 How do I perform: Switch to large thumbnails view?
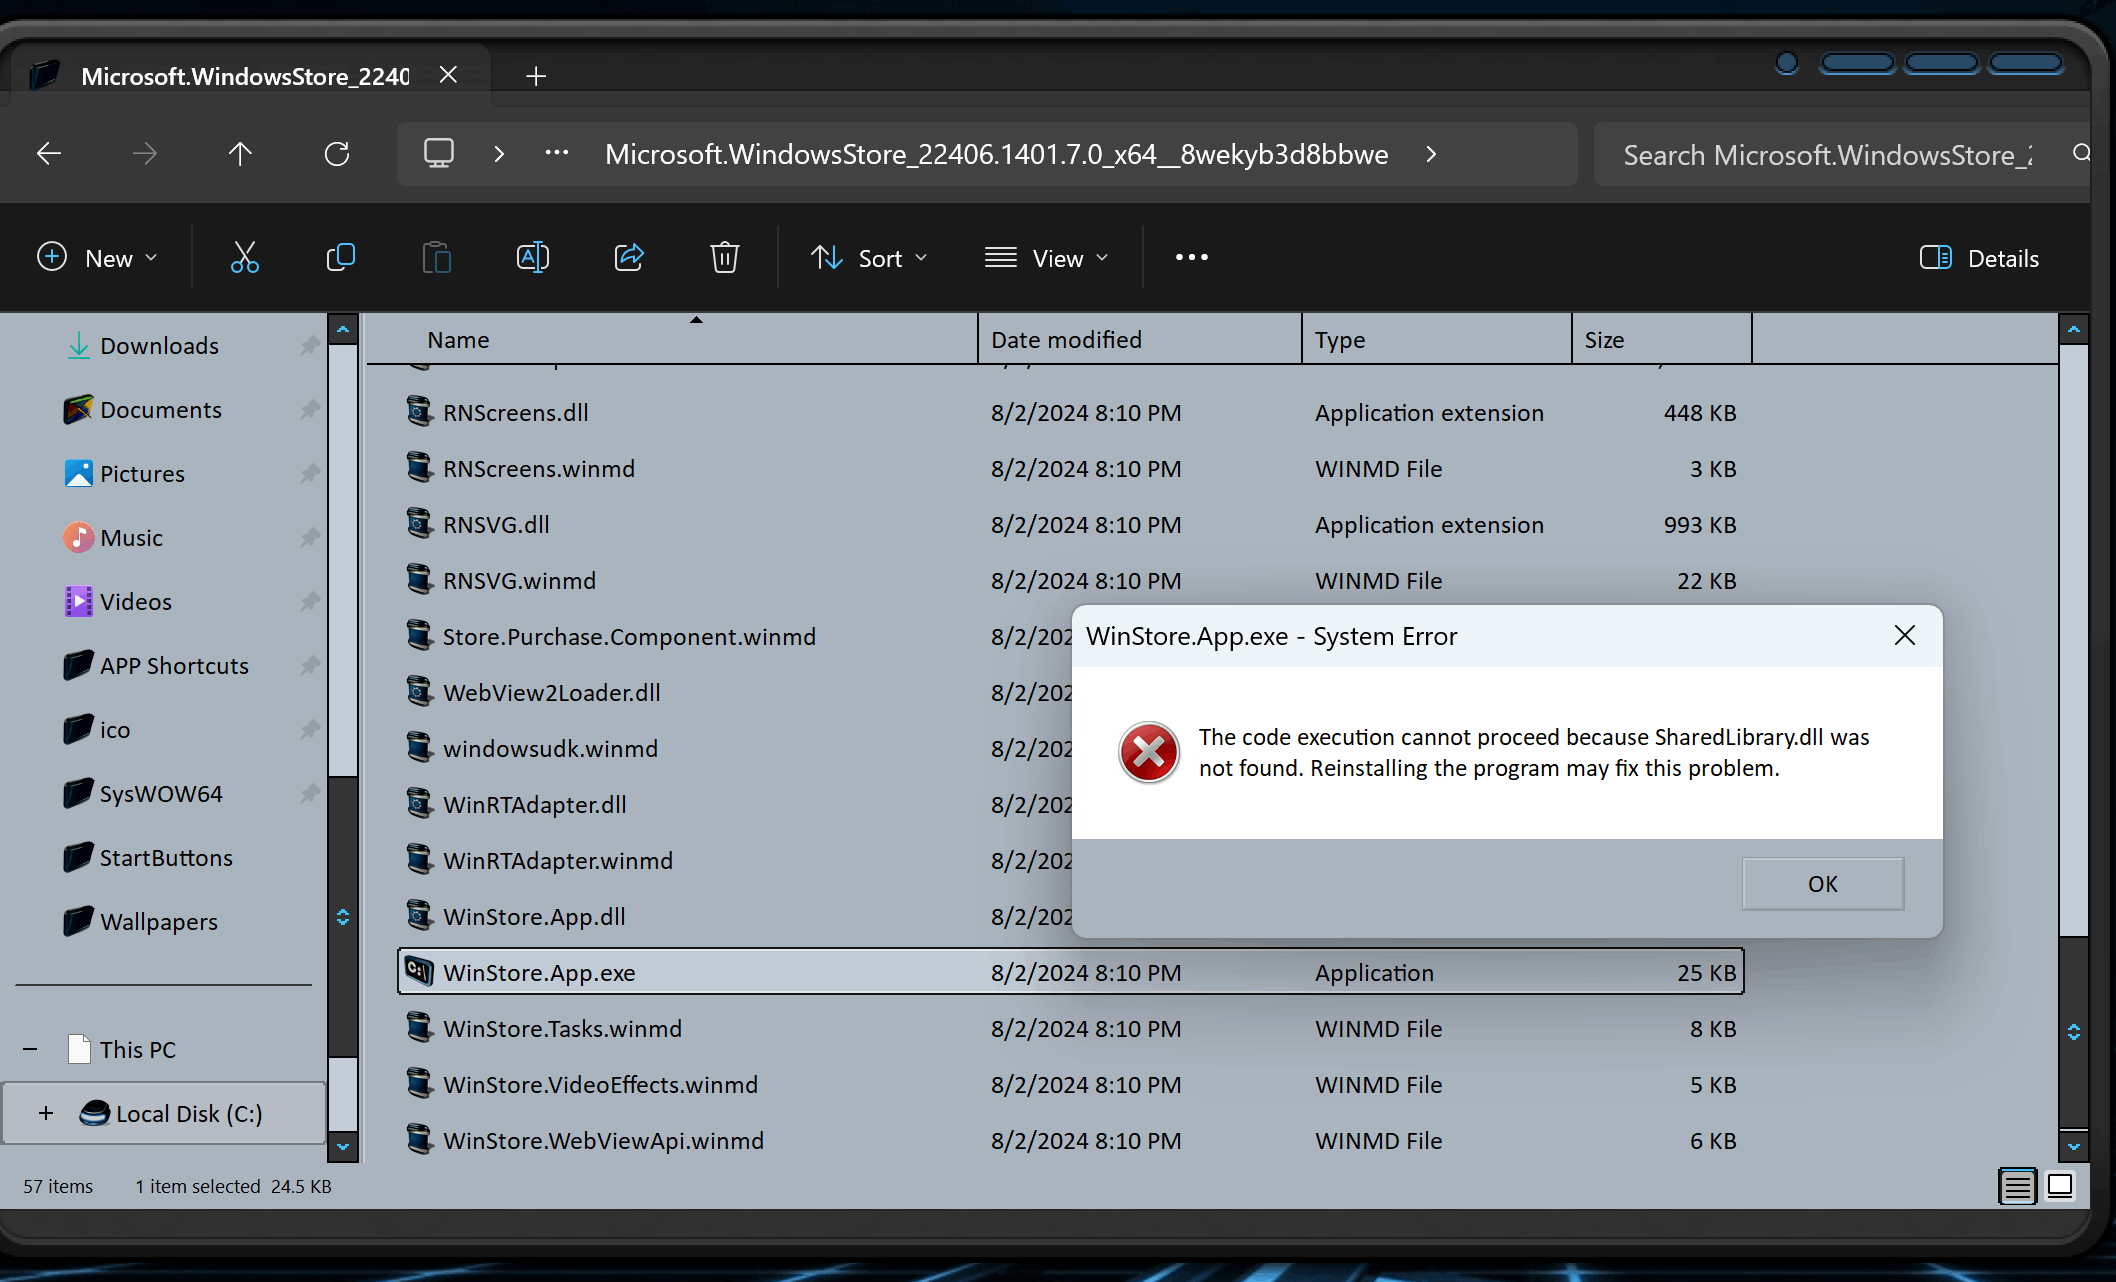tap(2060, 1186)
